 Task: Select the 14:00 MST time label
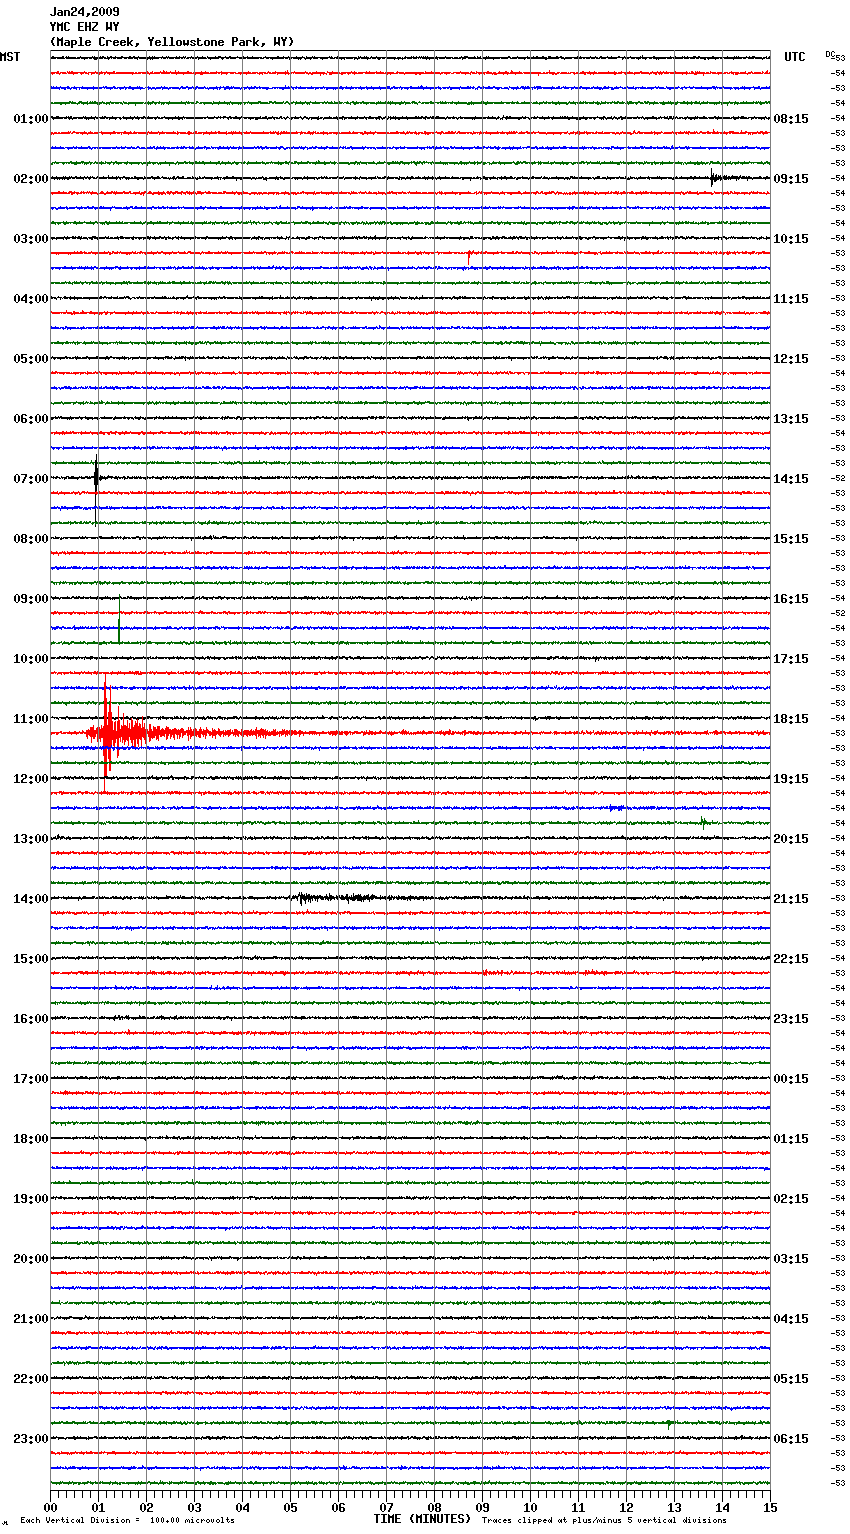(x=31, y=899)
